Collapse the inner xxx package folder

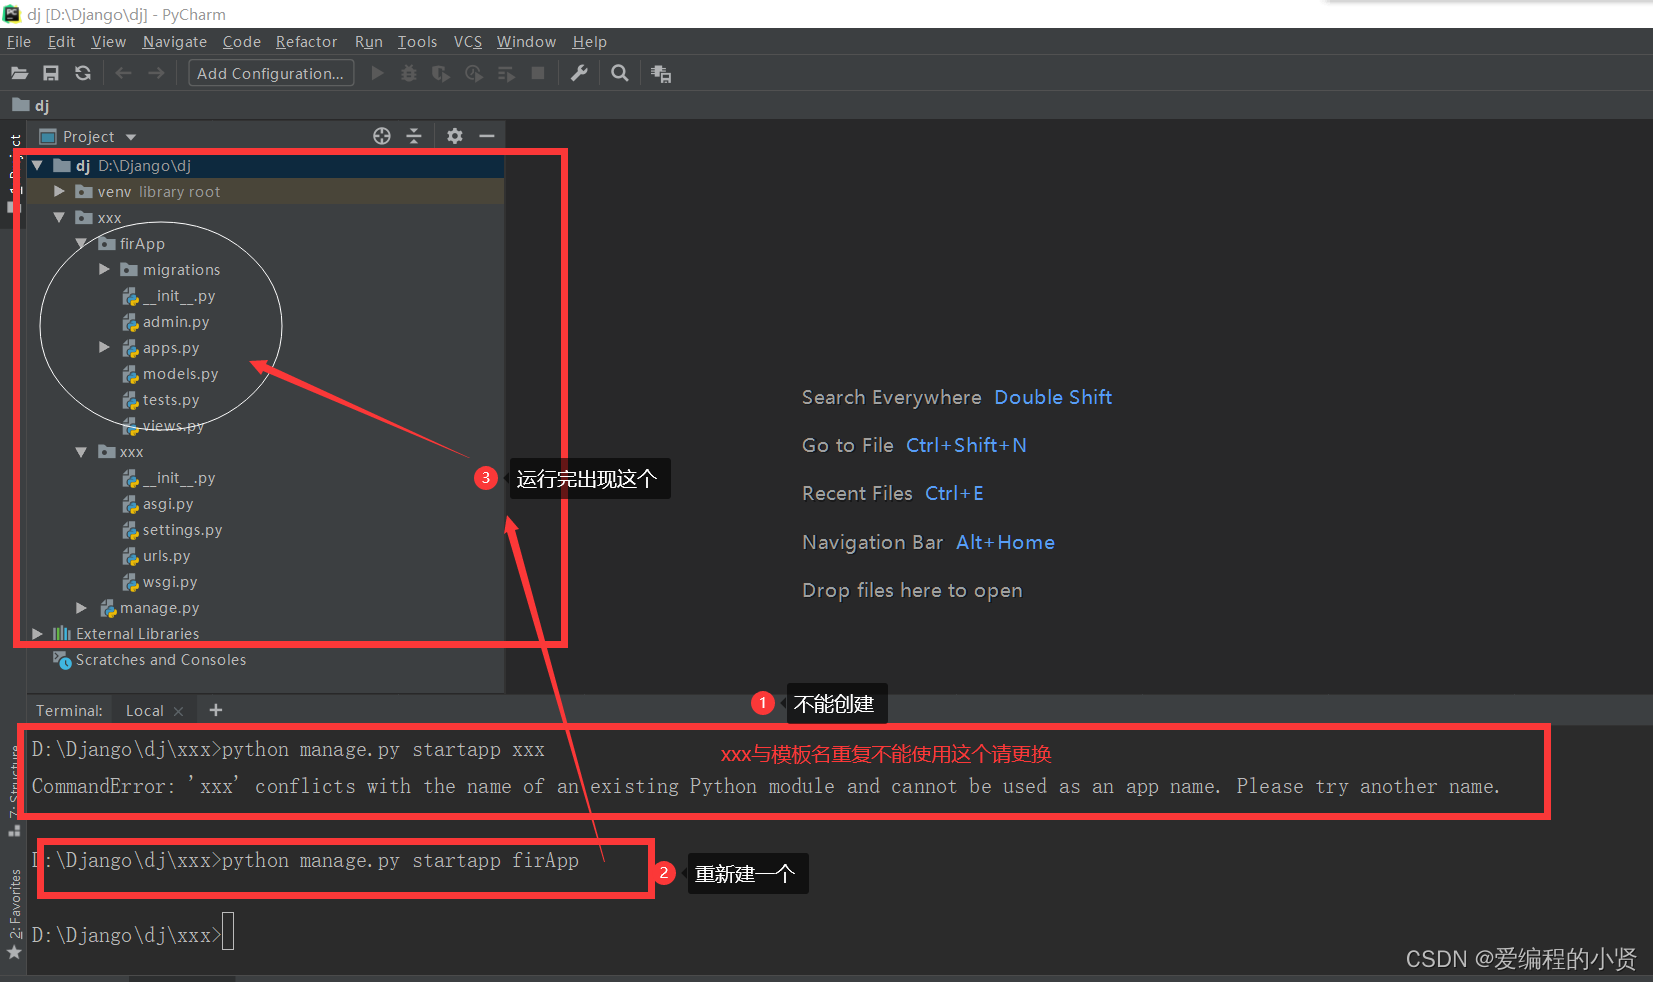click(x=81, y=452)
